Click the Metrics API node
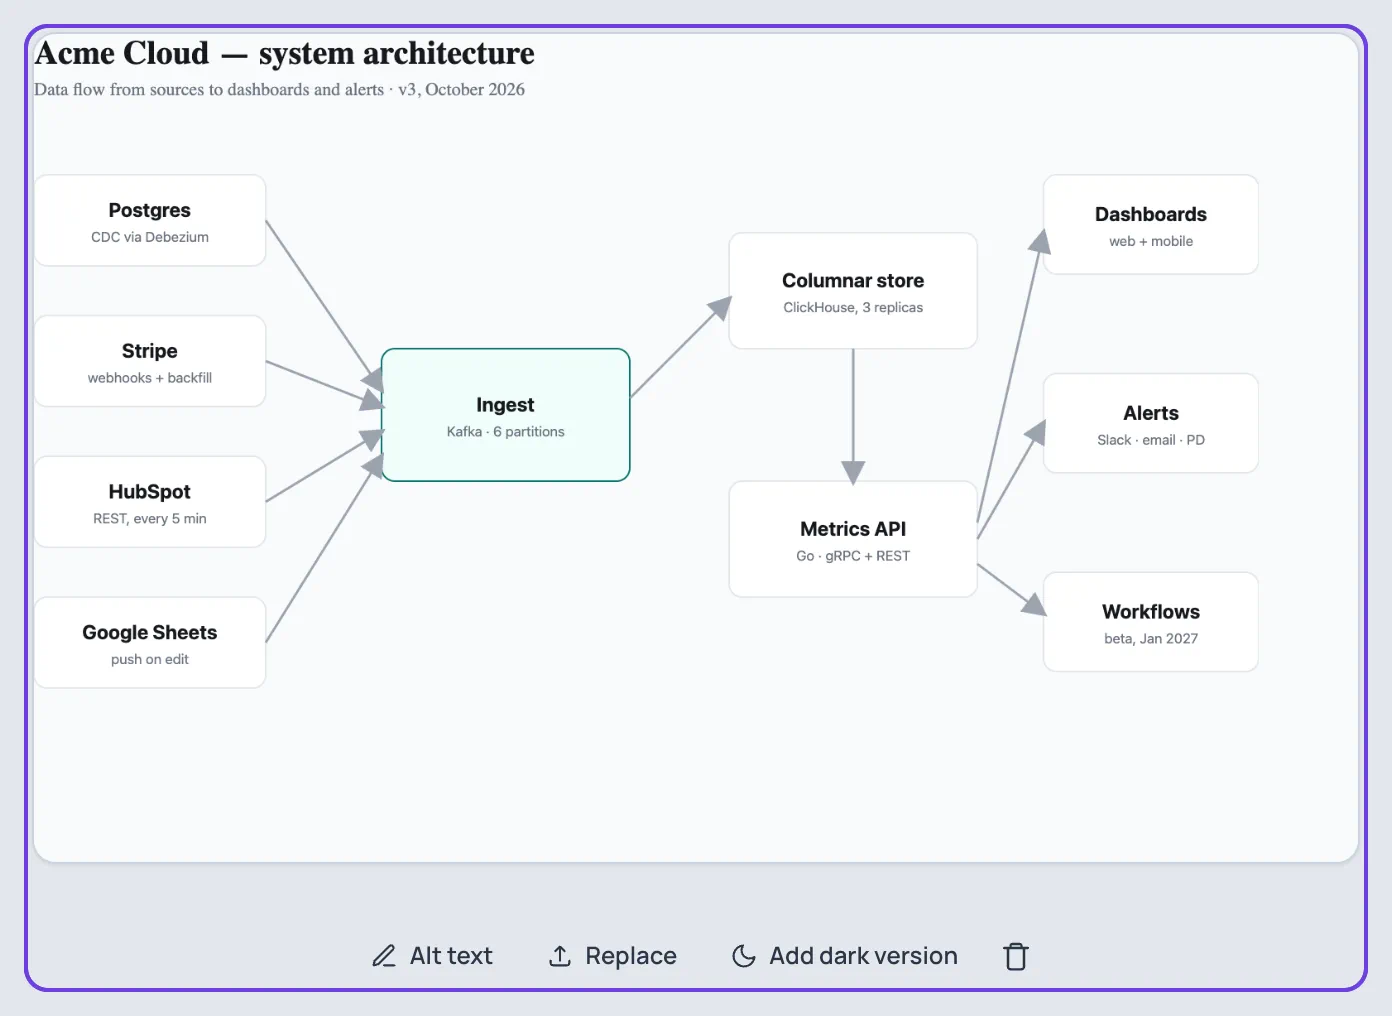Image resolution: width=1392 pixels, height=1016 pixels. coord(853,539)
